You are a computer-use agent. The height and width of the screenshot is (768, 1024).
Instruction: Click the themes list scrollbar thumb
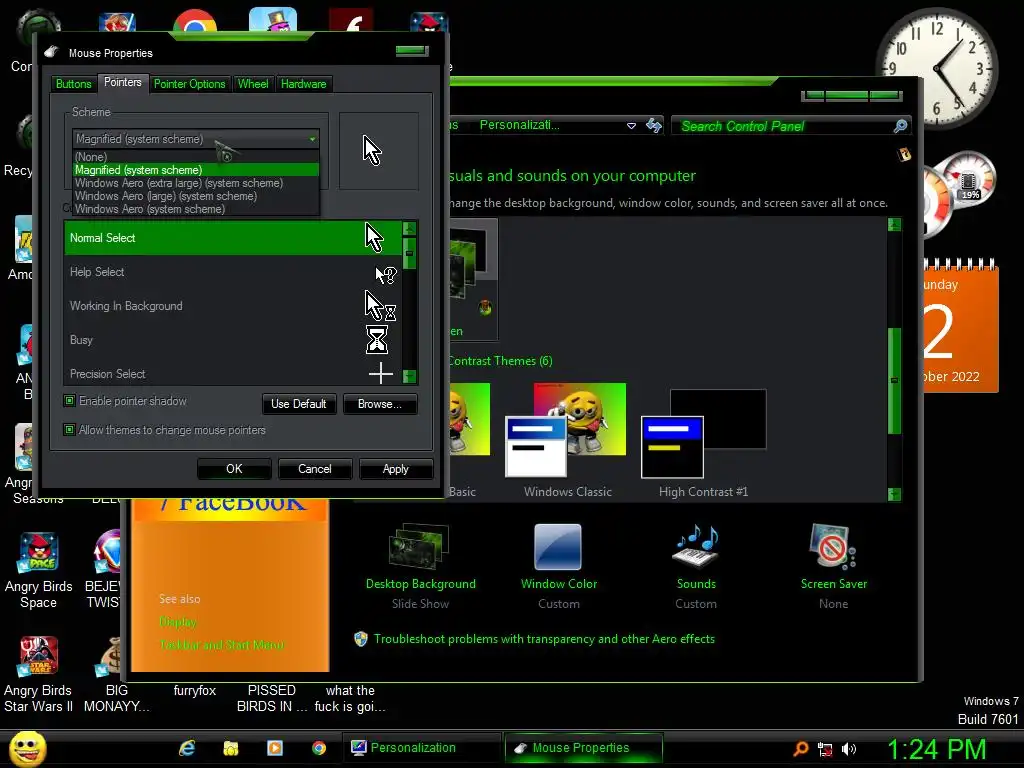(895, 380)
